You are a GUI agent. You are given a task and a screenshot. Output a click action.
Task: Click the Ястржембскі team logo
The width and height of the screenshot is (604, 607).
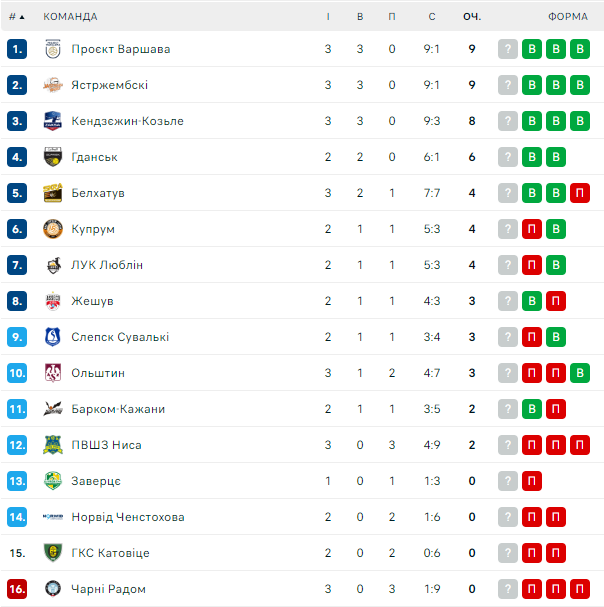pos(53,85)
